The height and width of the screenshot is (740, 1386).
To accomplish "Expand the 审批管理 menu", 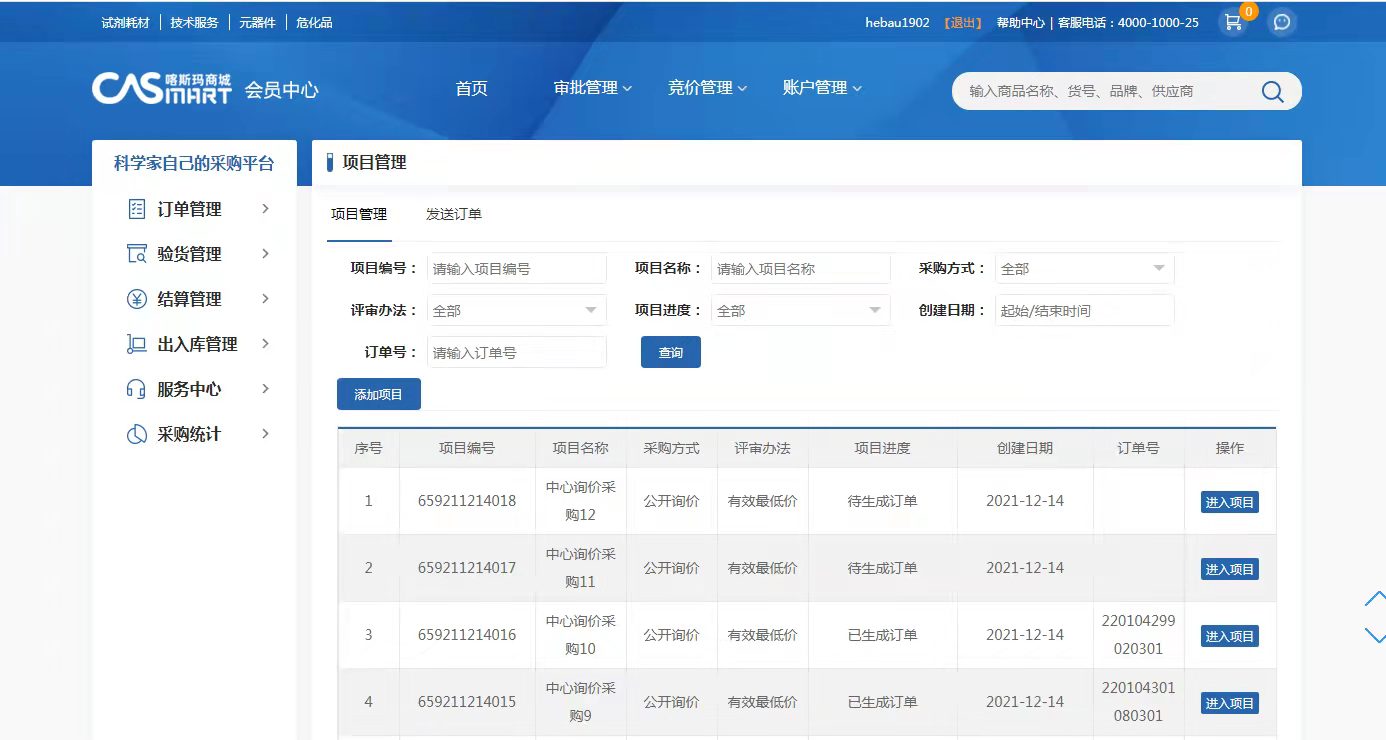I will point(592,88).
